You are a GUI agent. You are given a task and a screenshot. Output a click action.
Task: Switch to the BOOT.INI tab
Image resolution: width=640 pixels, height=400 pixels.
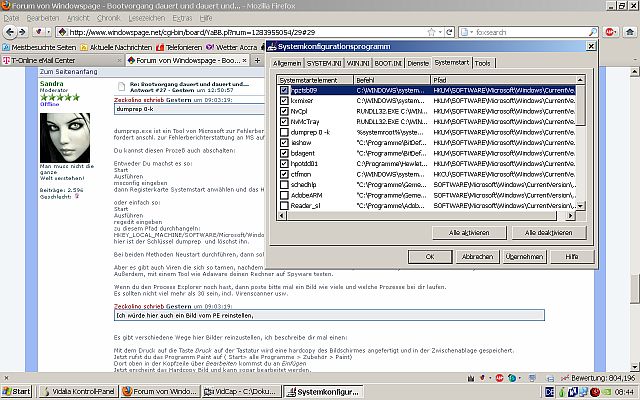pyautogui.click(x=388, y=63)
